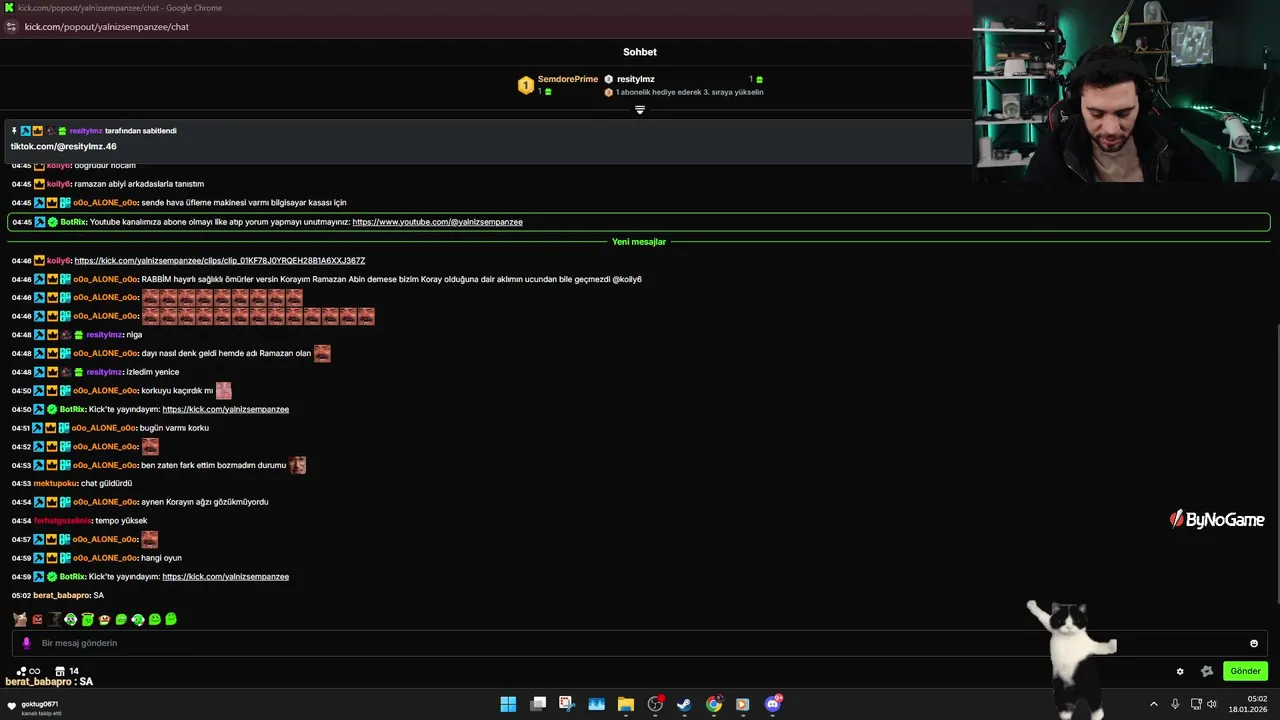Click resitylmz username on 'niga' message
Image resolution: width=1280 pixels, height=720 pixels.
click(x=104, y=335)
